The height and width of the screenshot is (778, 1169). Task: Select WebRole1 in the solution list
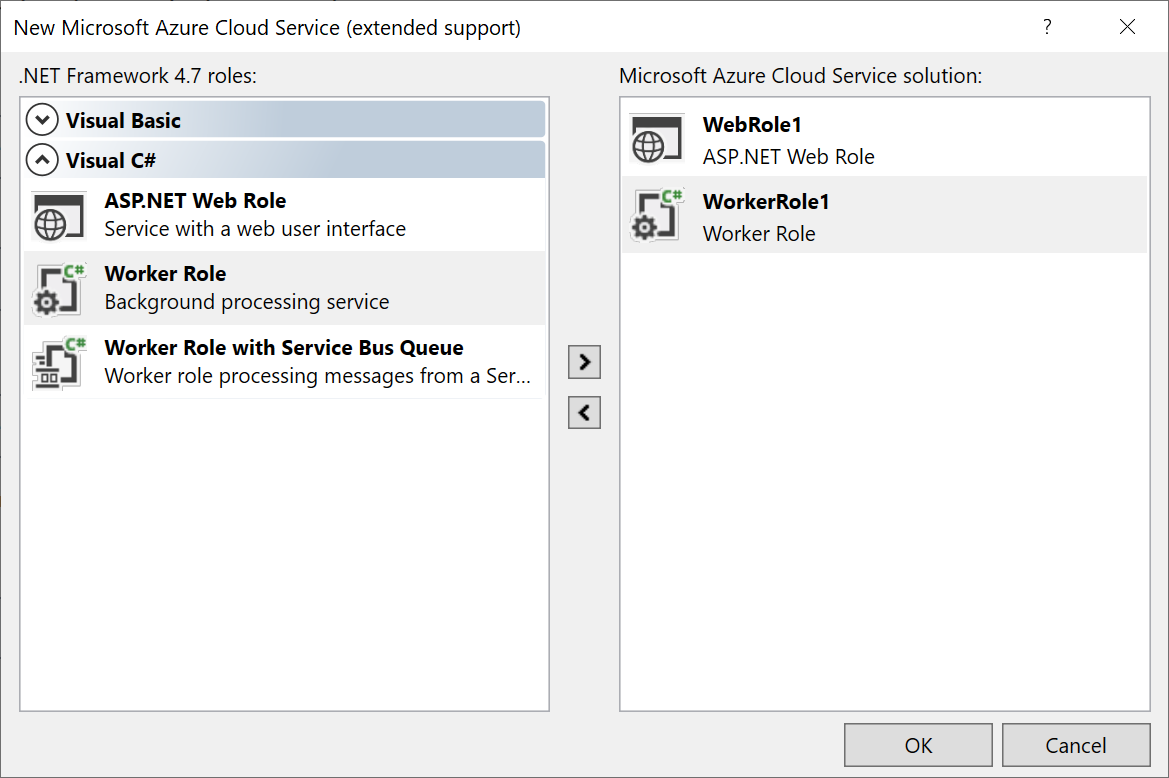tap(753, 125)
